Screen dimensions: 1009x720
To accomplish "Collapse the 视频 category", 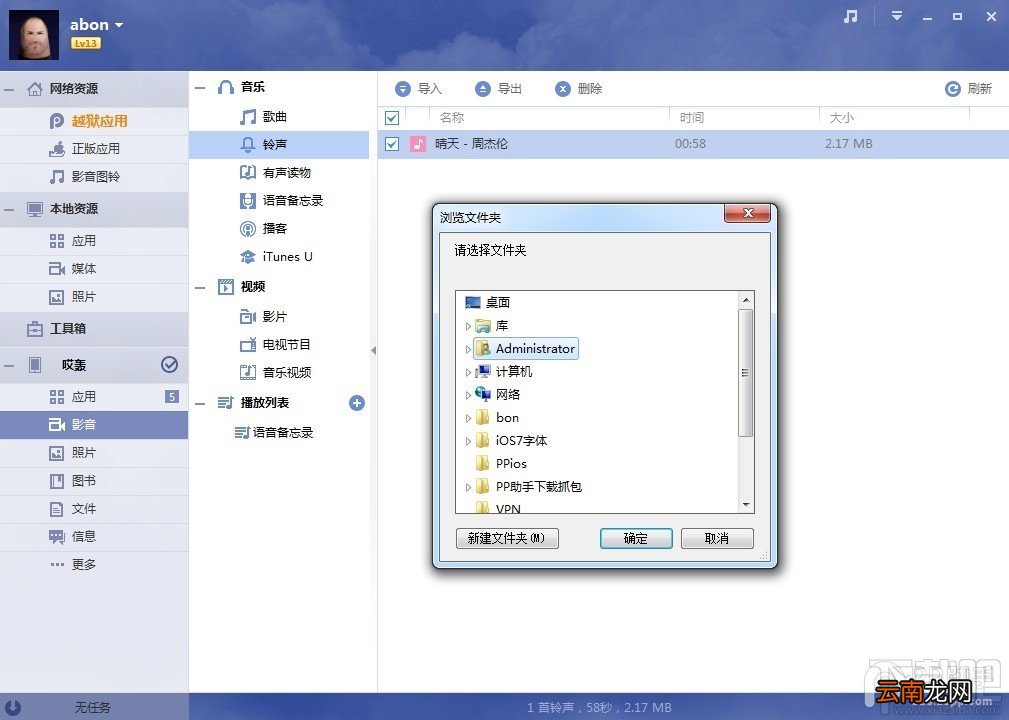I will (x=200, y=288).
